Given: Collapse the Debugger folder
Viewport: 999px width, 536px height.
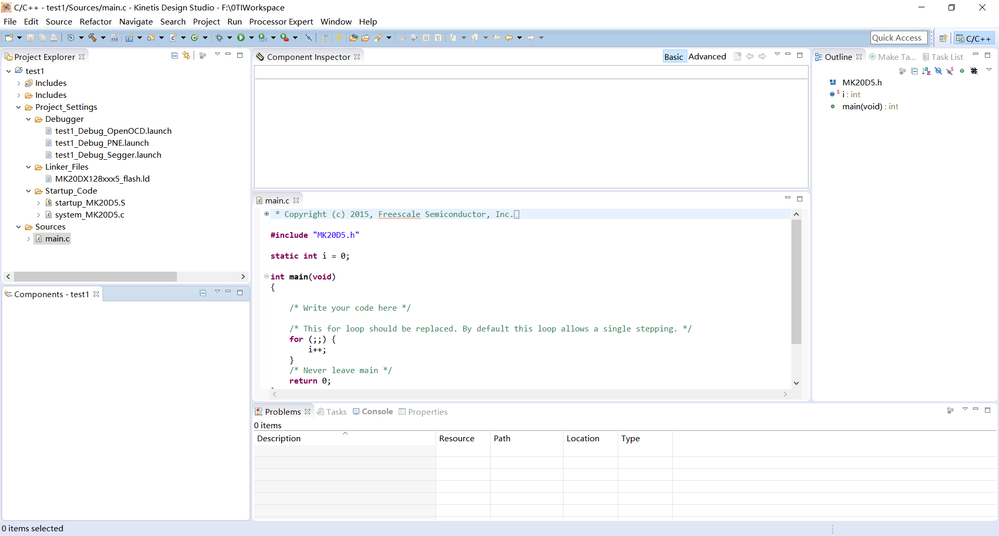Looking at the screenshot, I should point(29,119).
